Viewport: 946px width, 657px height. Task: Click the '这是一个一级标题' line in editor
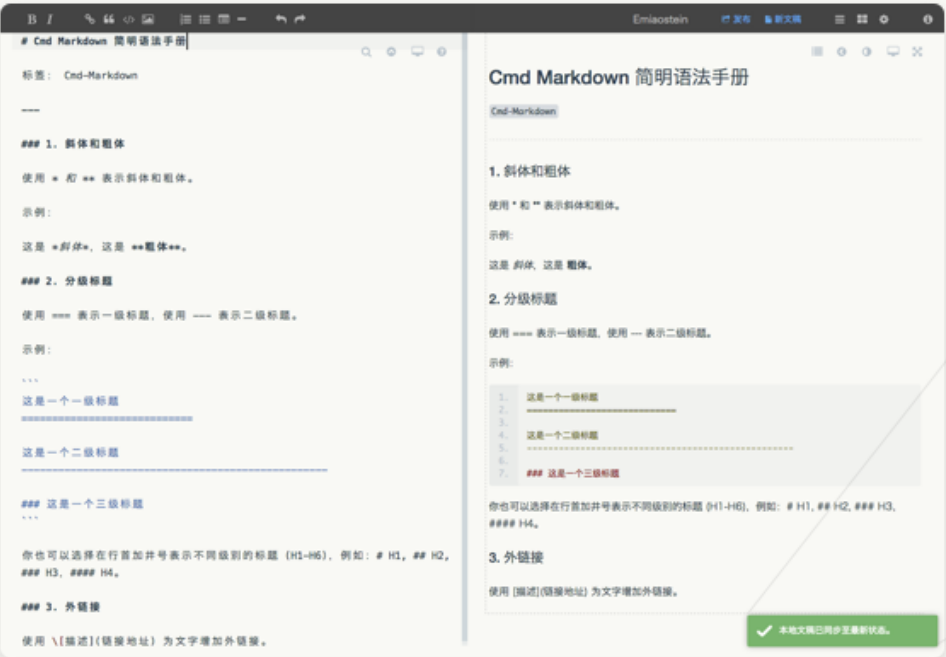71,401
